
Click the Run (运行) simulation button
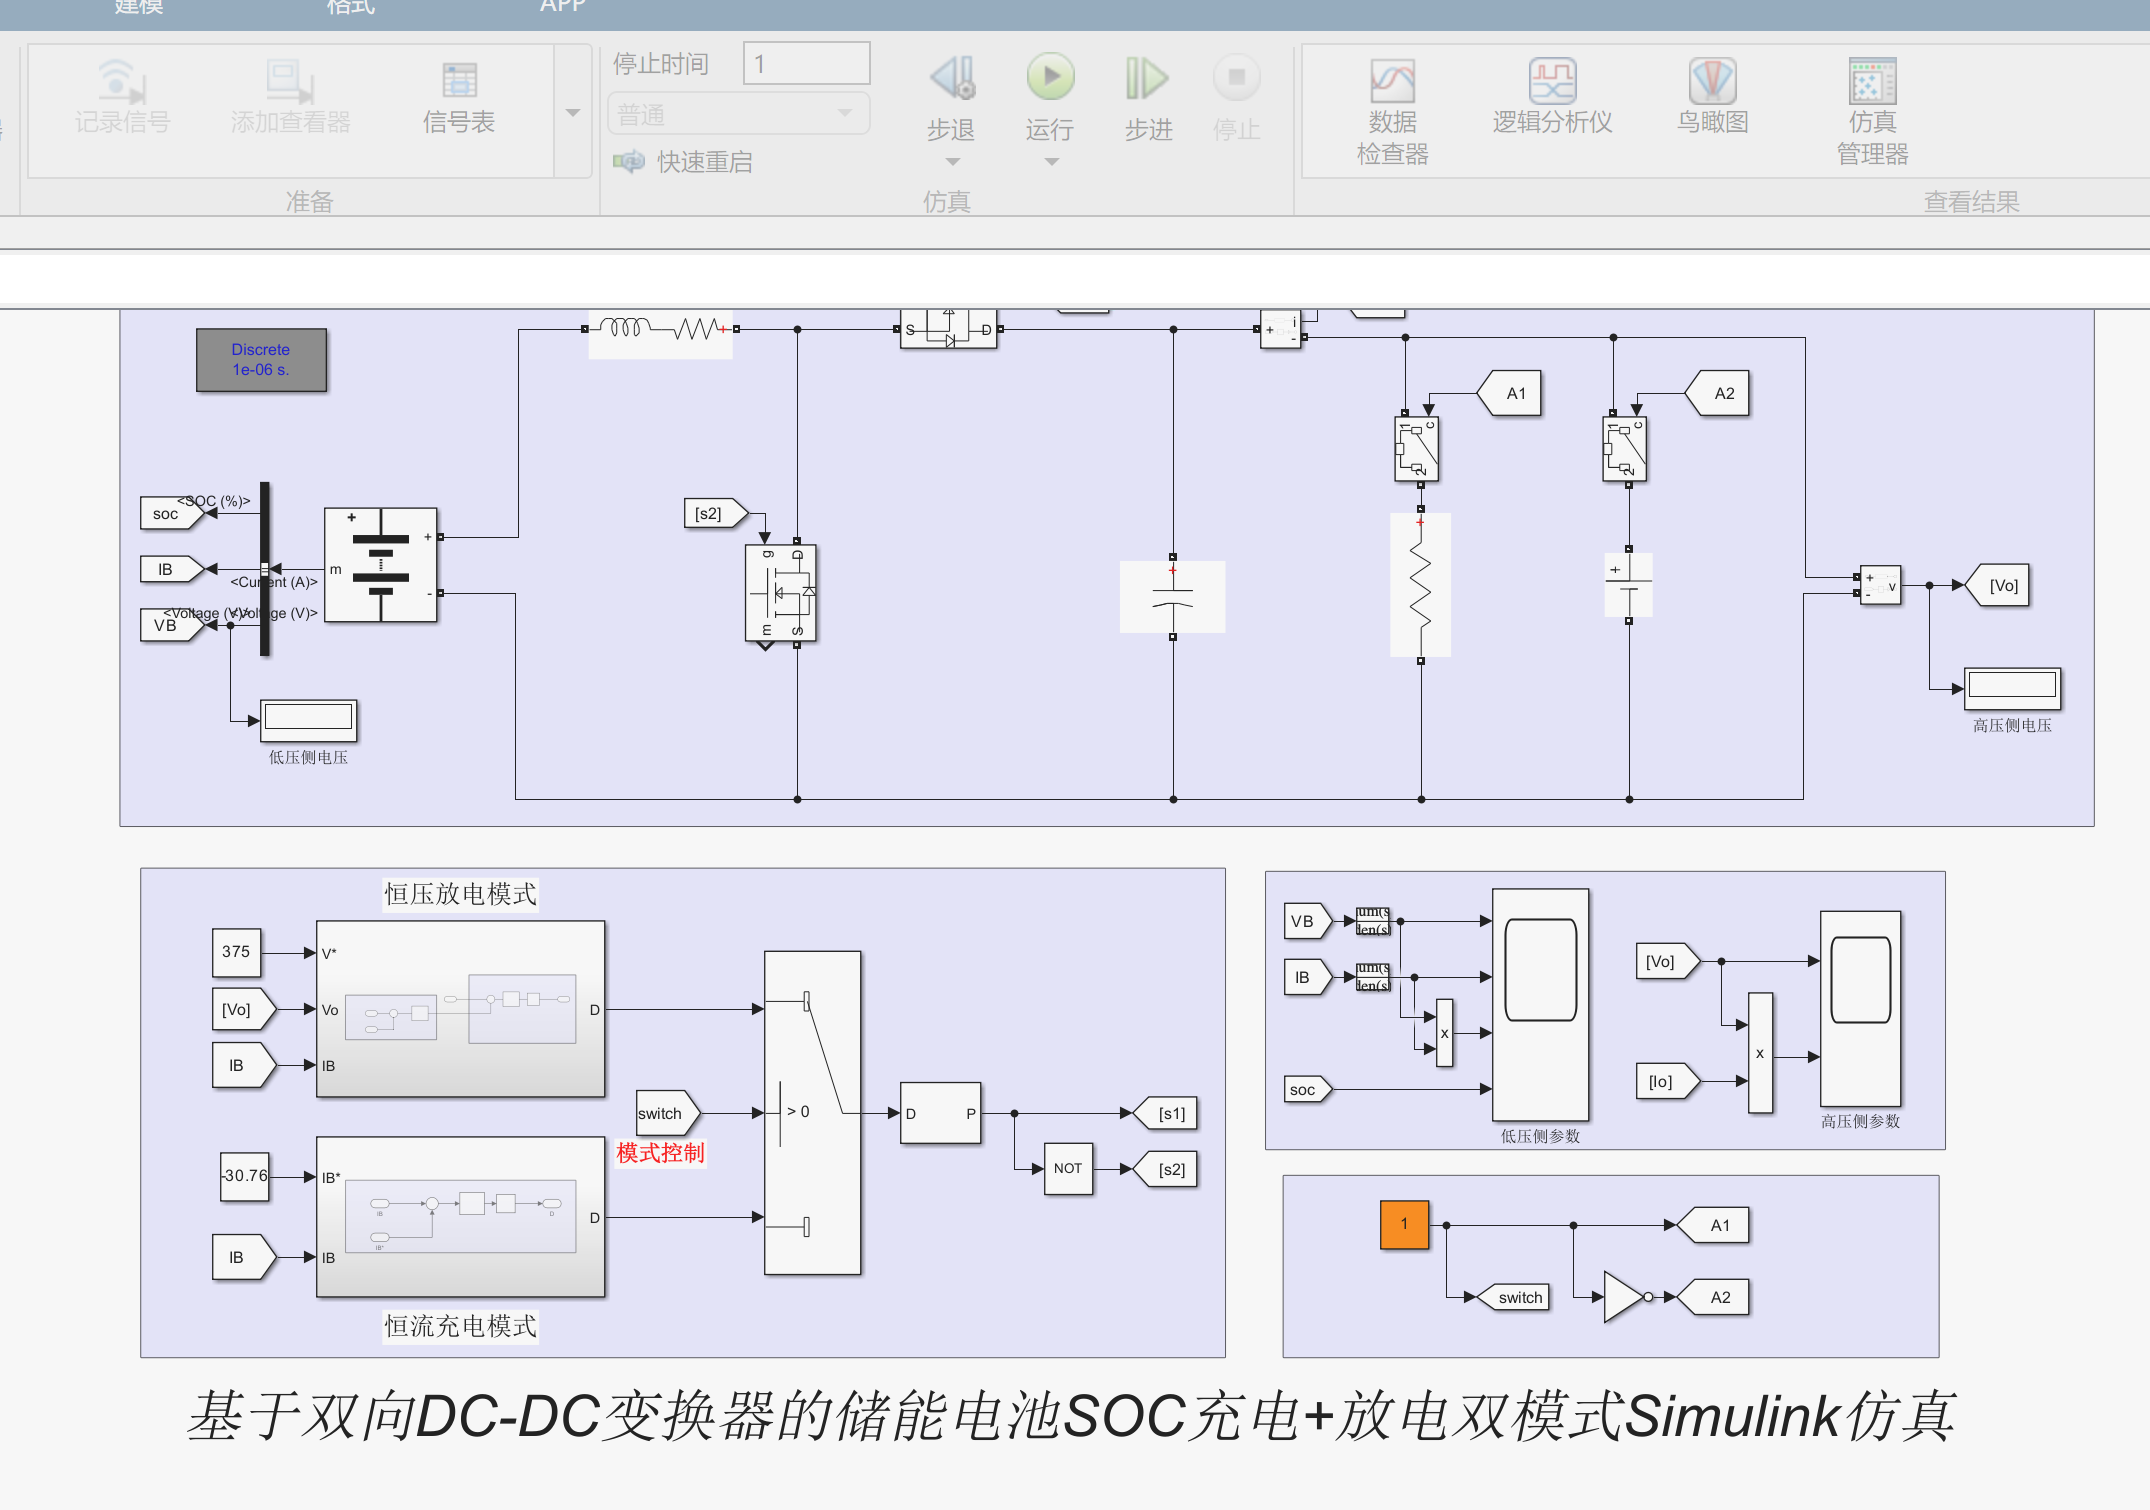[1050, 78]
